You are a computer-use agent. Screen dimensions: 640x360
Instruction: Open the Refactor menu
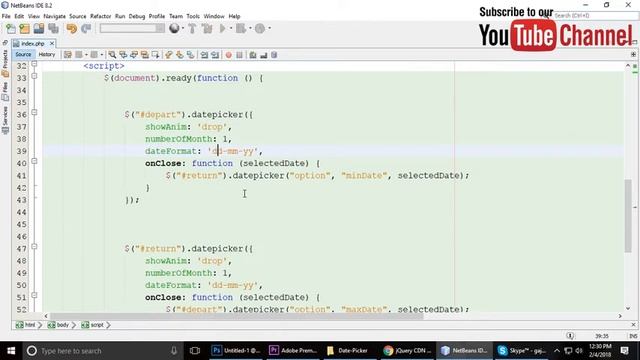[x=100, y=16]
